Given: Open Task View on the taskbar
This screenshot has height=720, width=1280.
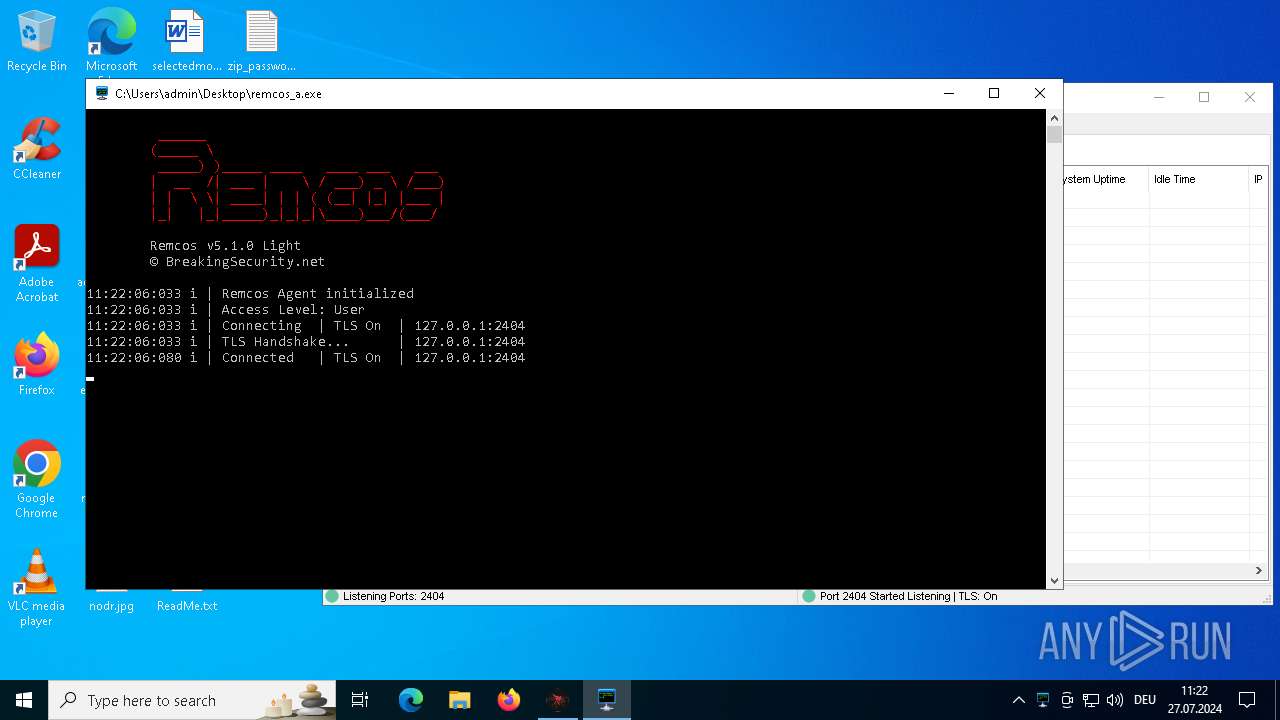Looking at the screenshot, I should (x=360, y=700).
